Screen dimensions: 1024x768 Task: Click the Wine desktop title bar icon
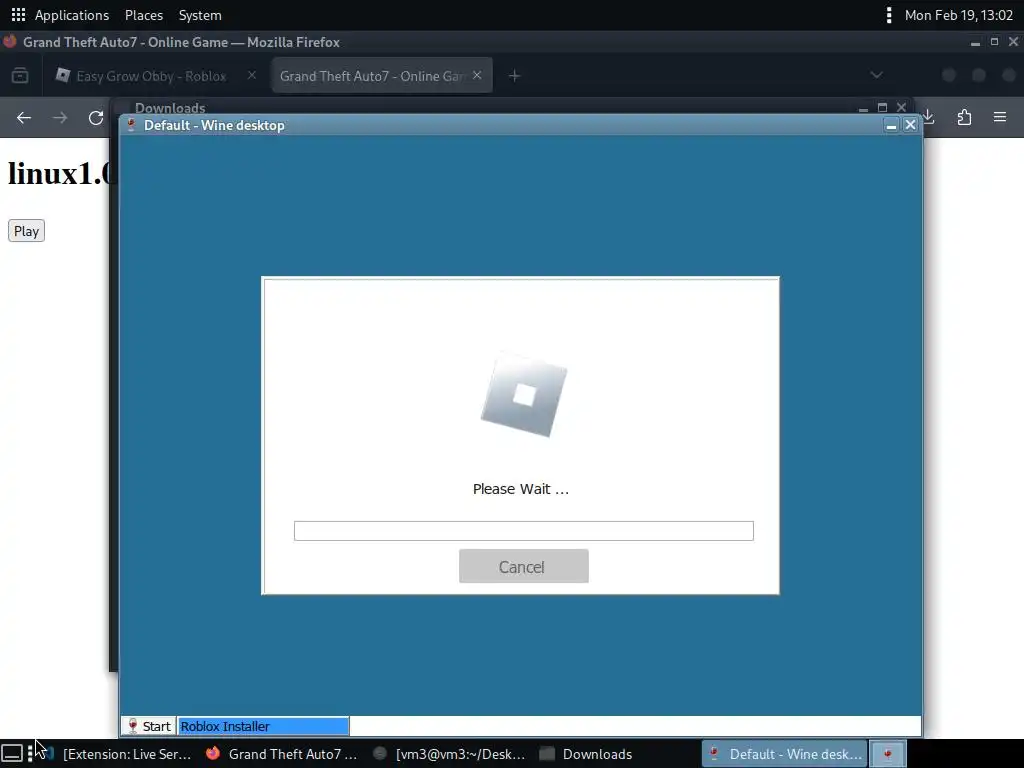(131, 125)
